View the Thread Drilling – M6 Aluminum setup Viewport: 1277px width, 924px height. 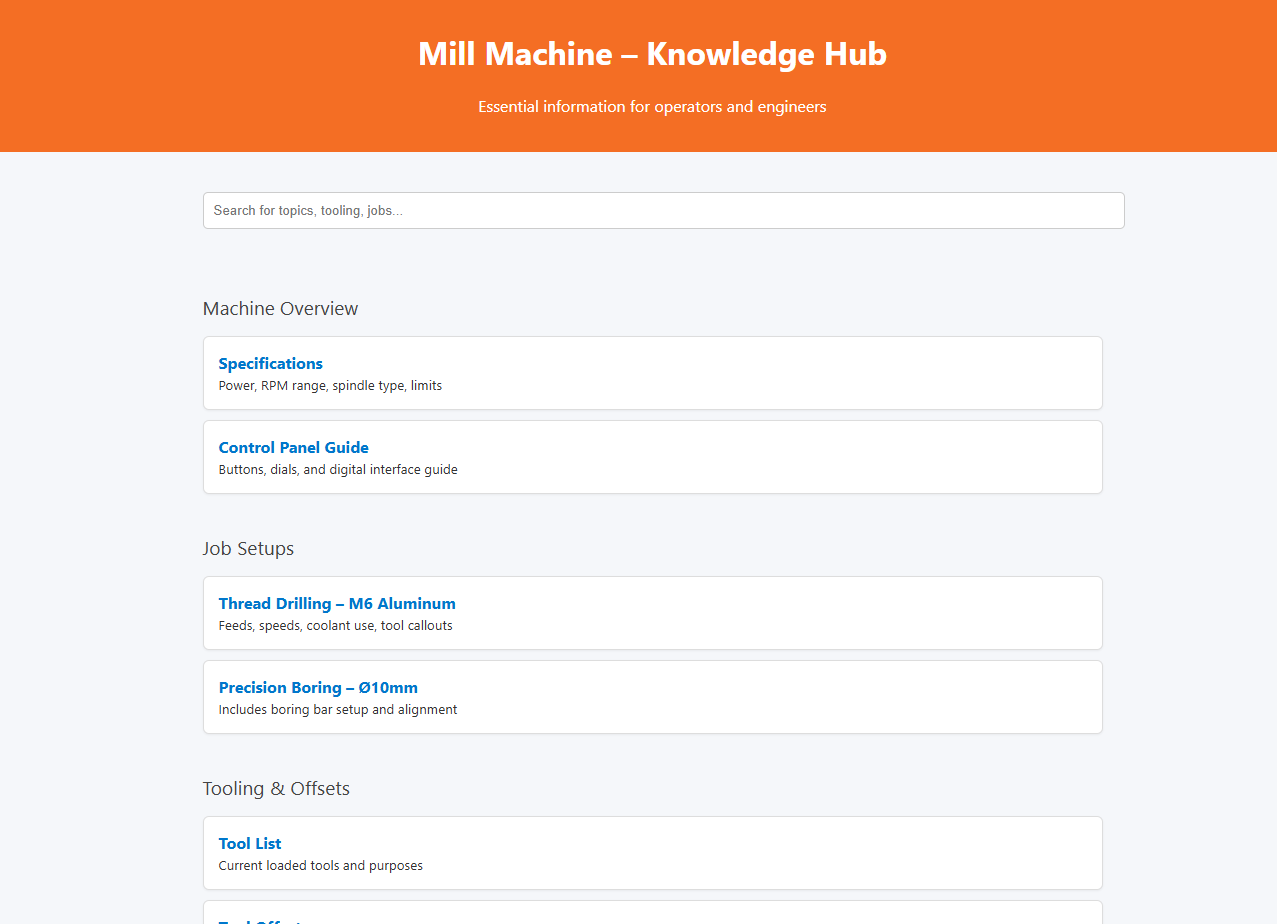[337, 603]
